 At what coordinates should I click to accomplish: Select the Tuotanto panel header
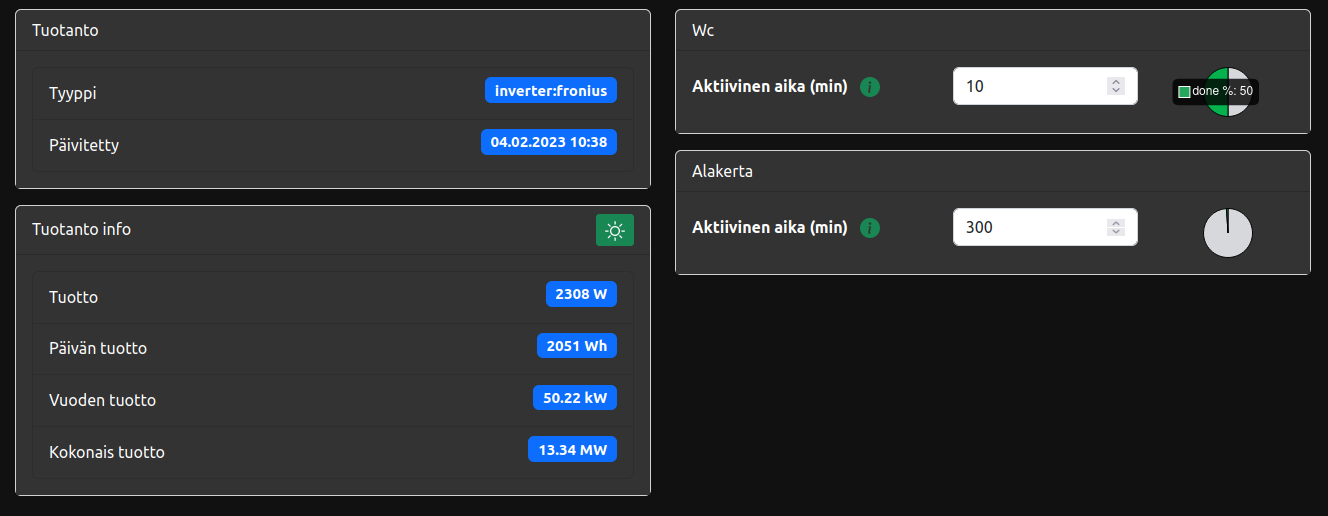click(x=333, y=31)
